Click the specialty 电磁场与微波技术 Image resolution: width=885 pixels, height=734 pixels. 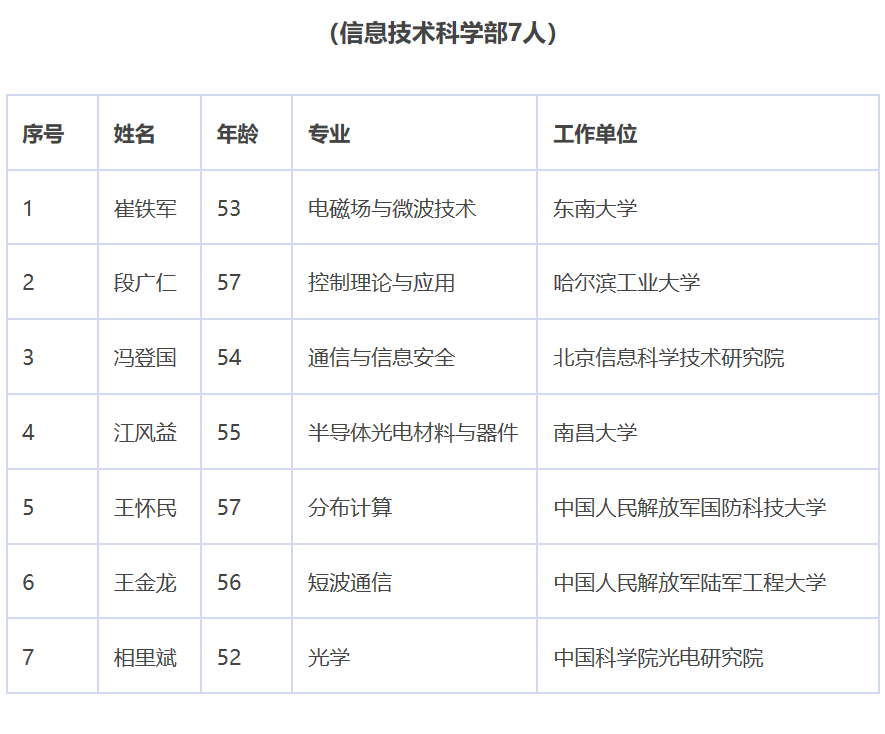pyautogui.click(x=392, y=208)
